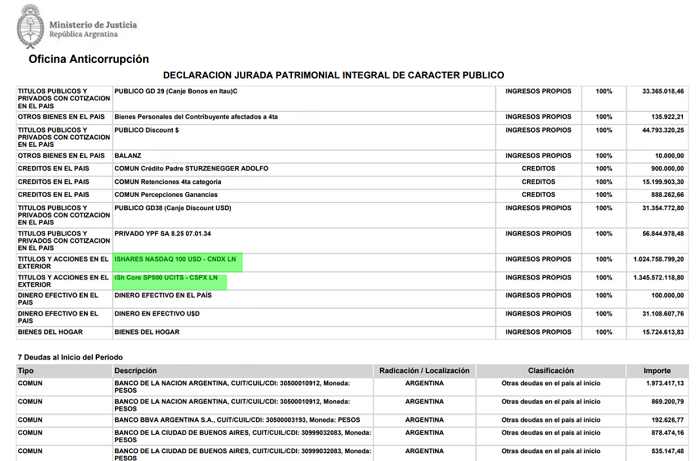Select 'DINERO EN EFECTIVO U$D' description
Image resolution: width=700 pixels, height=461 pixels.
(x=157, y=314)
